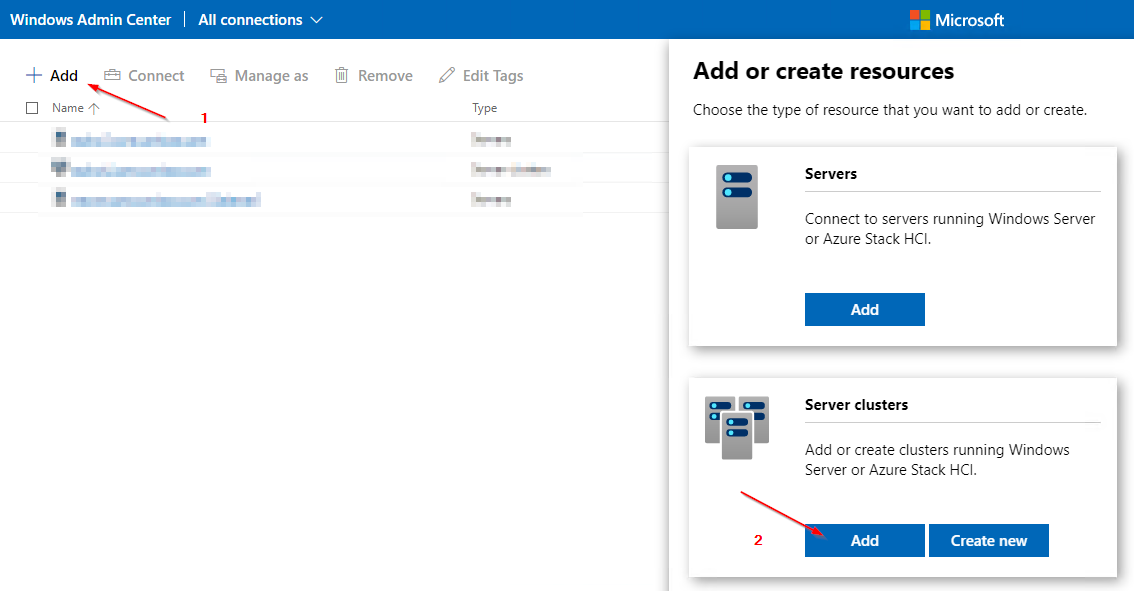Click Create new in Server clusters card
1134x591 pixels.
(x=989, y=540)
